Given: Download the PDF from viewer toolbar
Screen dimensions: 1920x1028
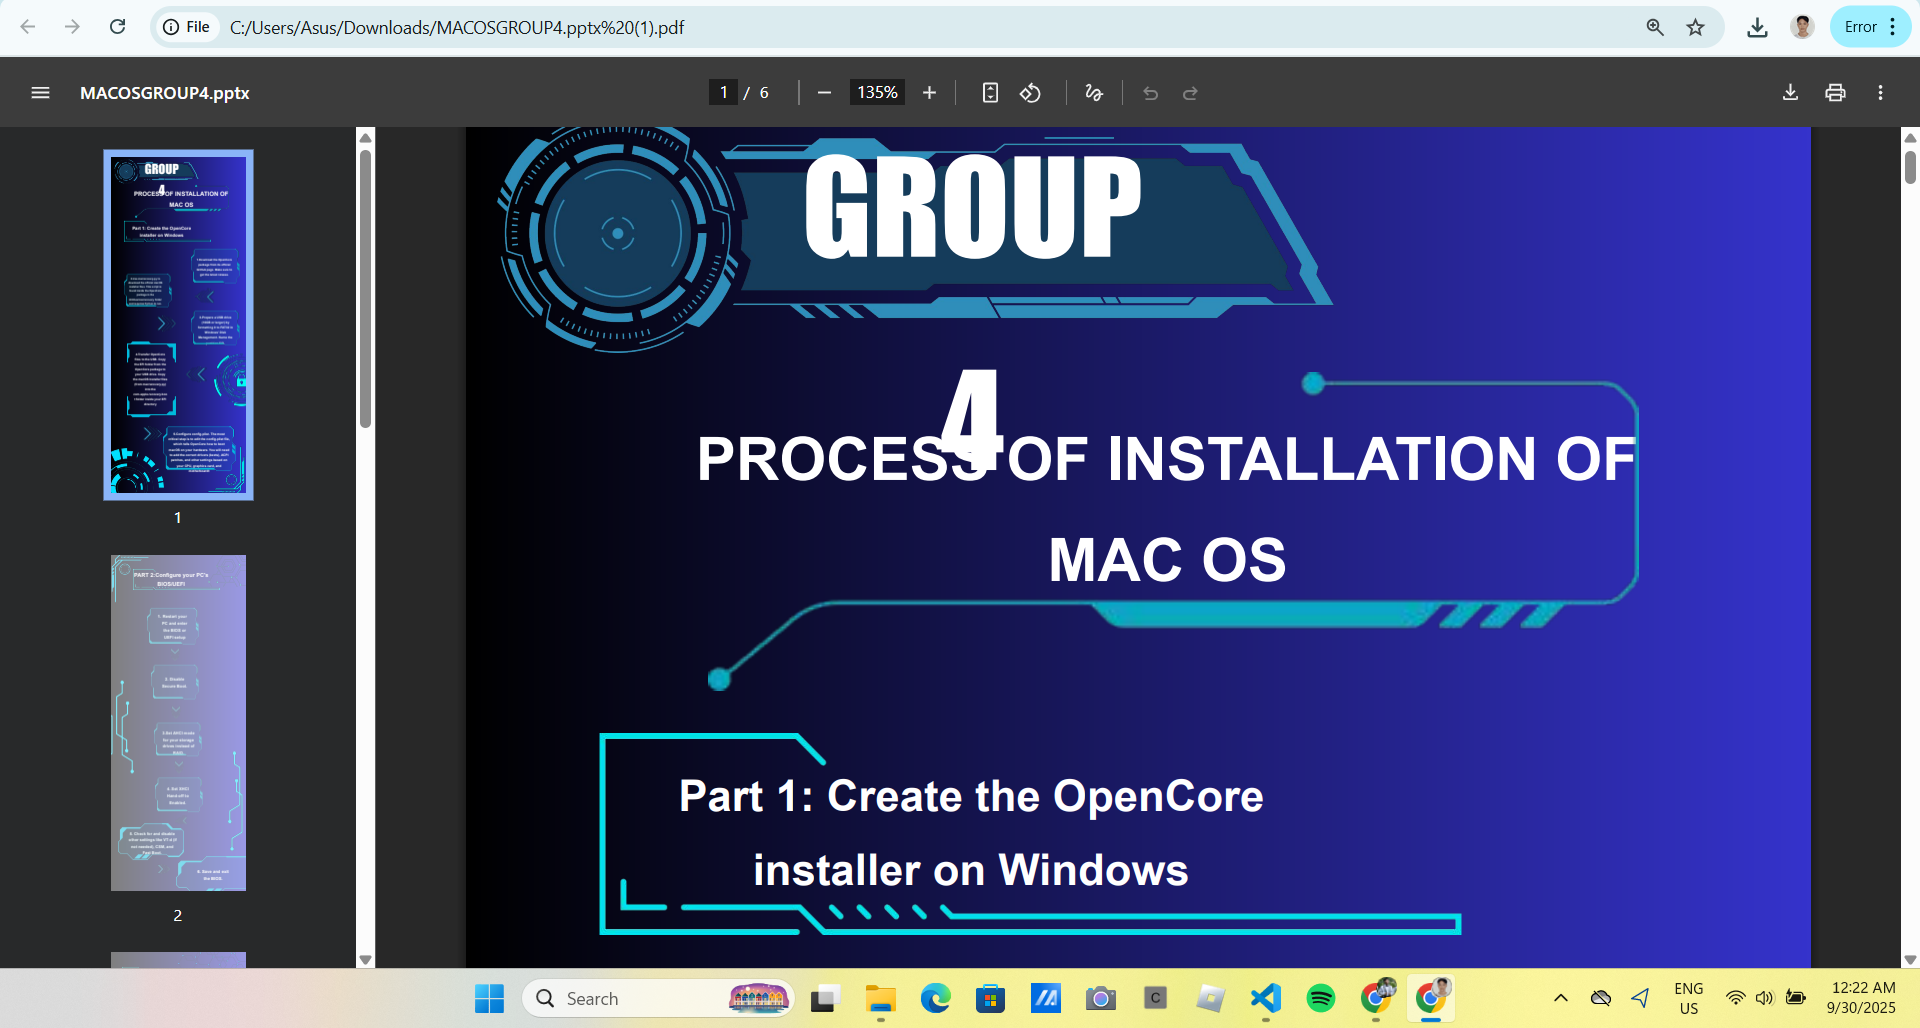Looking at the screenshot, I should [1790, 93].
